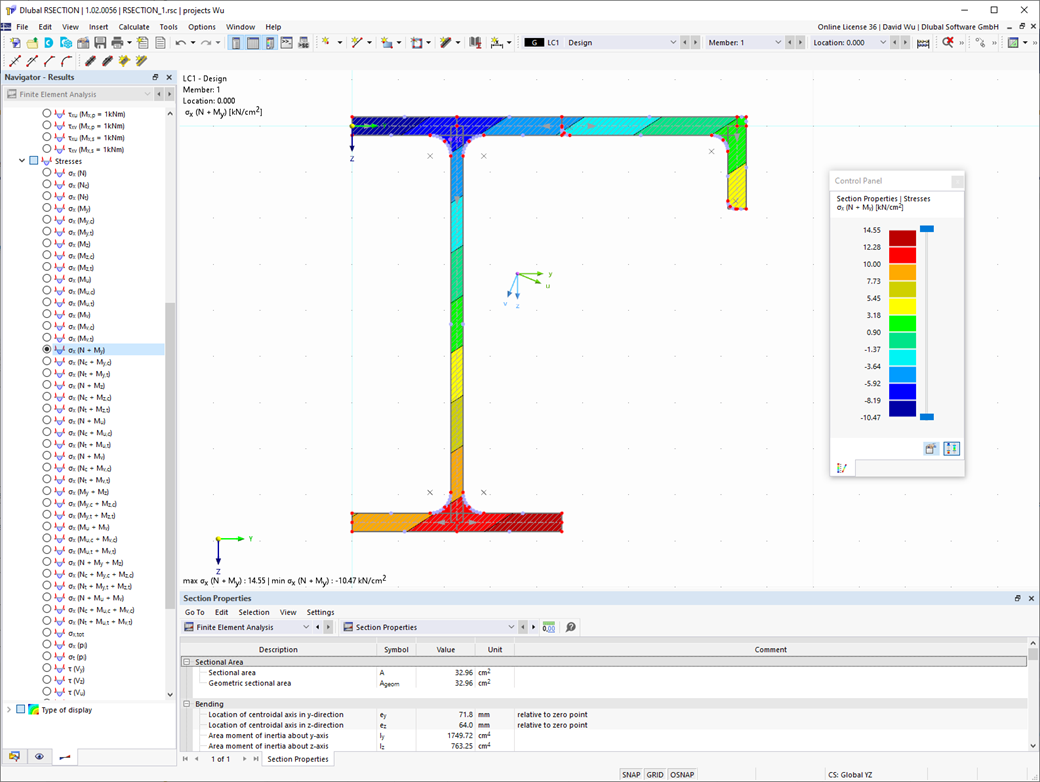Click Go To in the Section Properties panel
The image size is (1040, 782).
coord(194,612)
